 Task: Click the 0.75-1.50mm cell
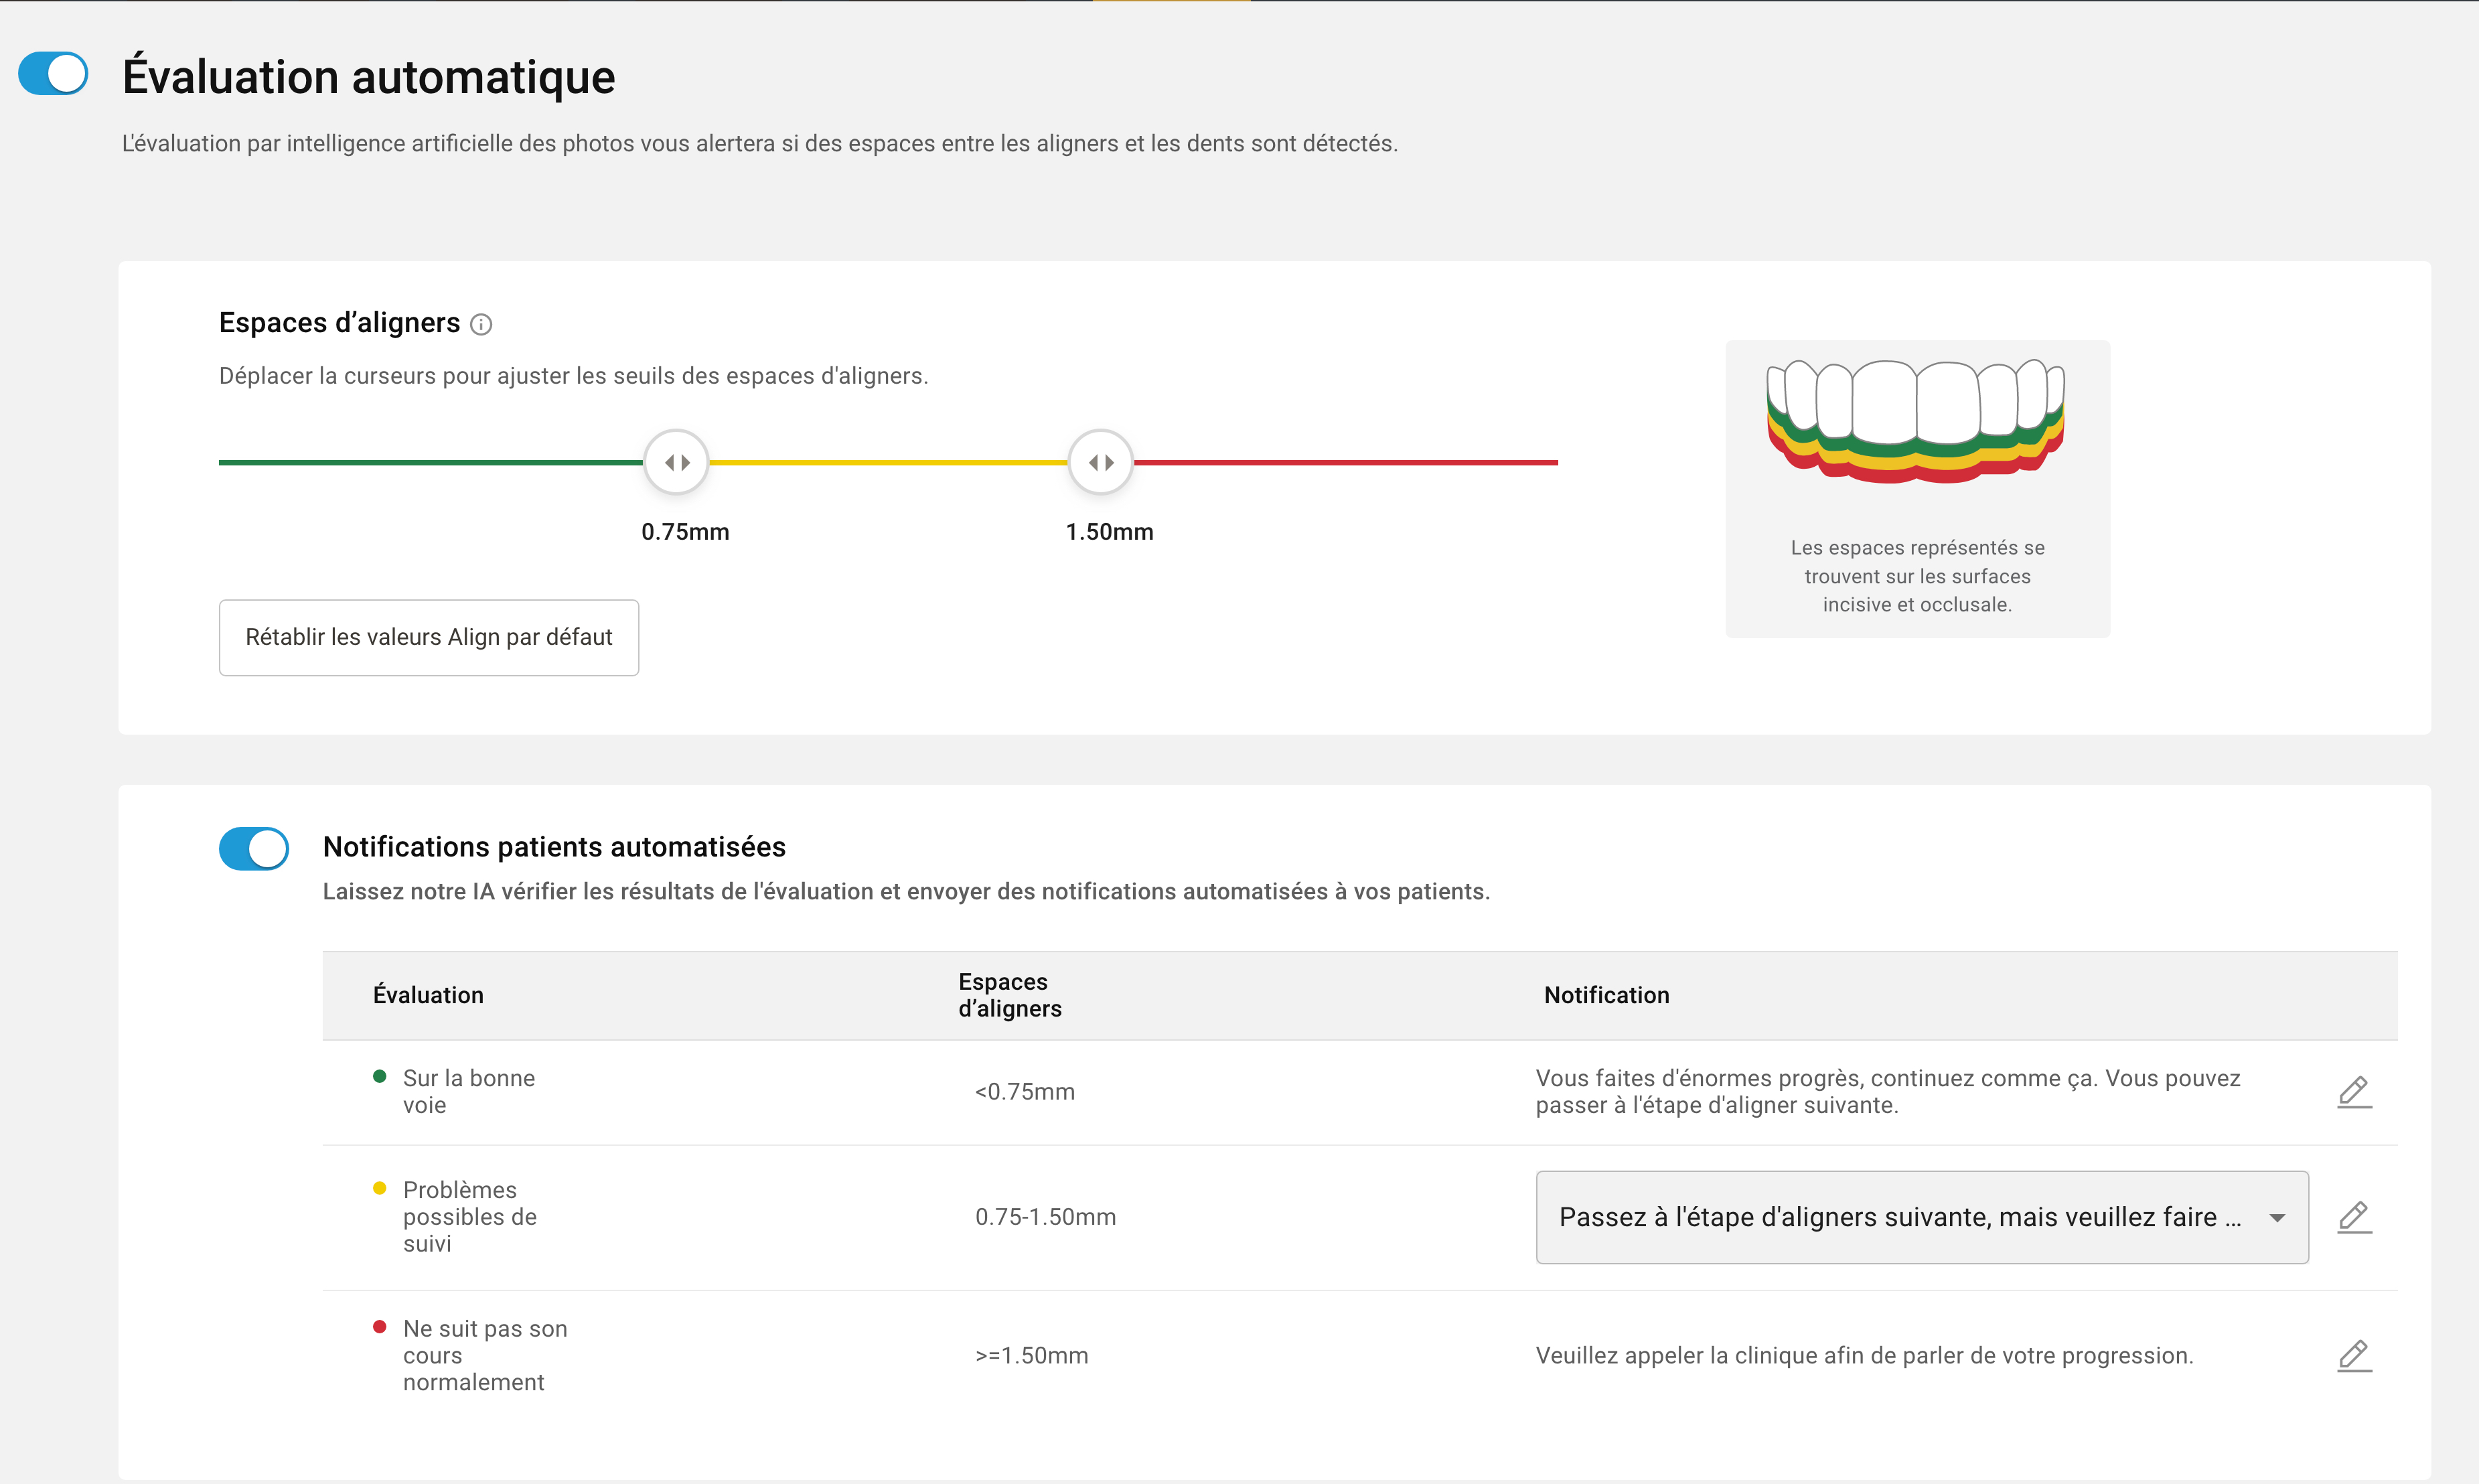(x=1046, y=1217)
